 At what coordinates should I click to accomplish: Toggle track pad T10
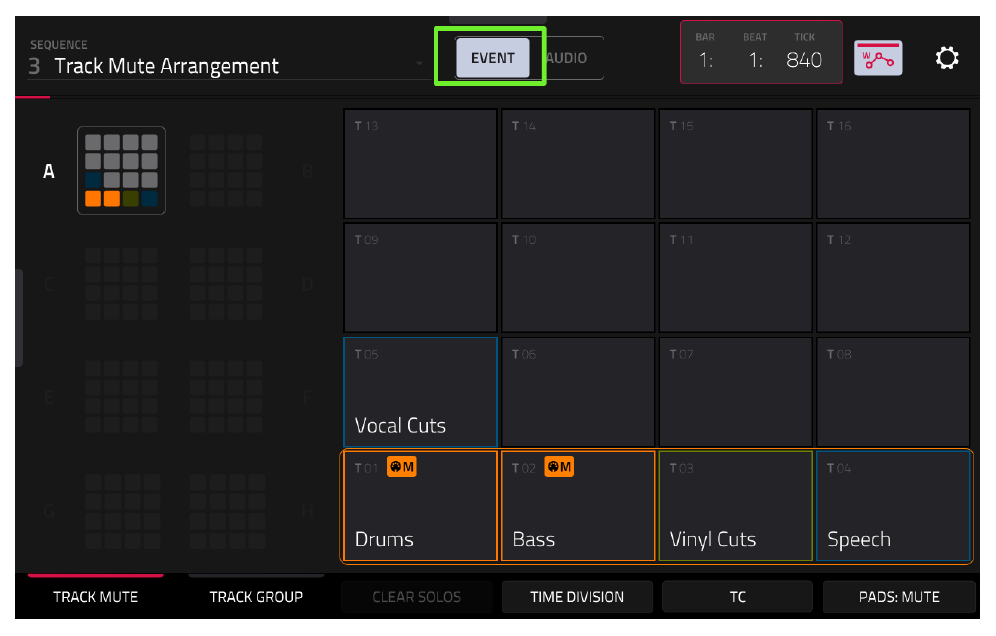pos(578,278)
